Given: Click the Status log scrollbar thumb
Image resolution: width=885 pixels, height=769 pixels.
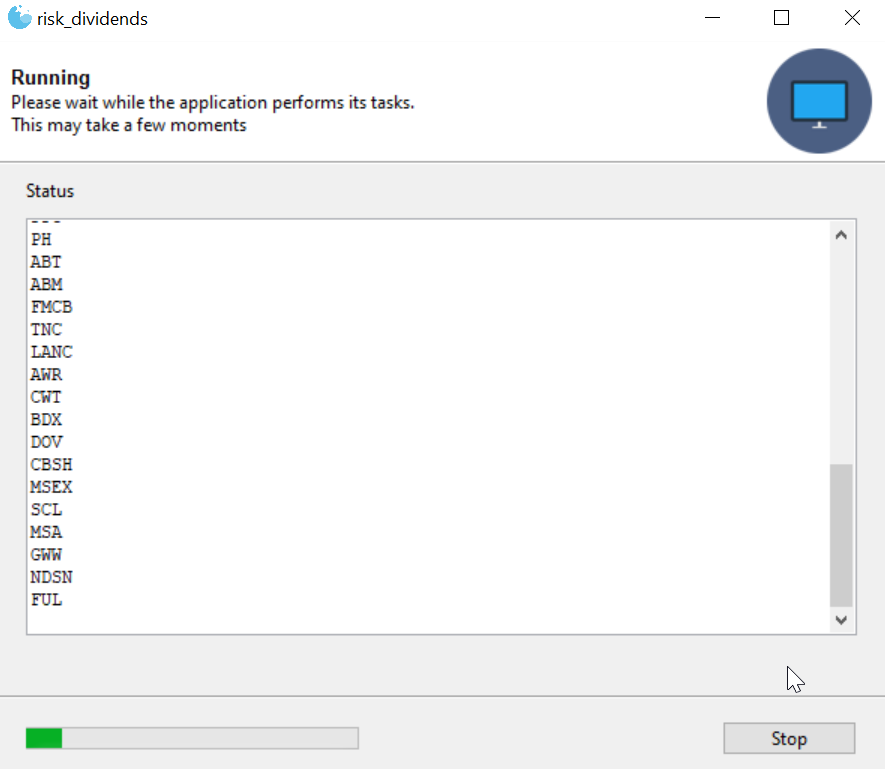Looking at the screenshot, I should (840, 535).
